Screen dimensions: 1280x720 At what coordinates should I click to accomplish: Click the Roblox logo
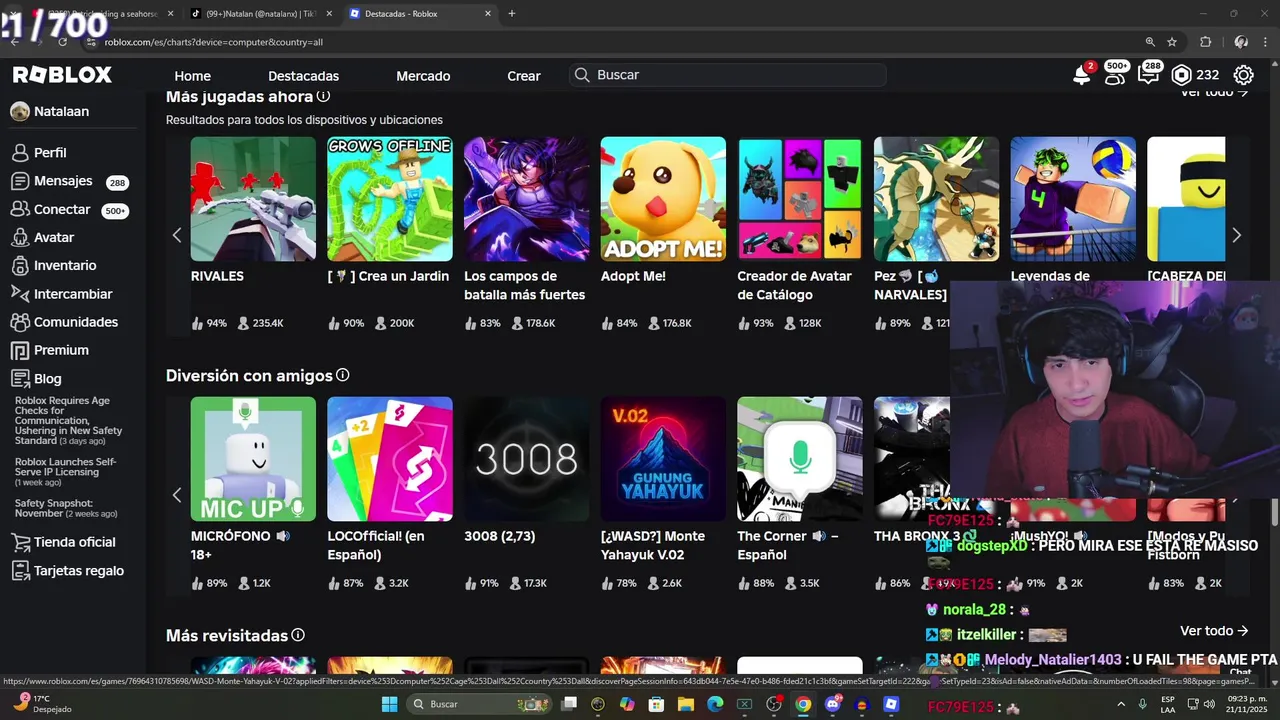(x=62, y=75)
